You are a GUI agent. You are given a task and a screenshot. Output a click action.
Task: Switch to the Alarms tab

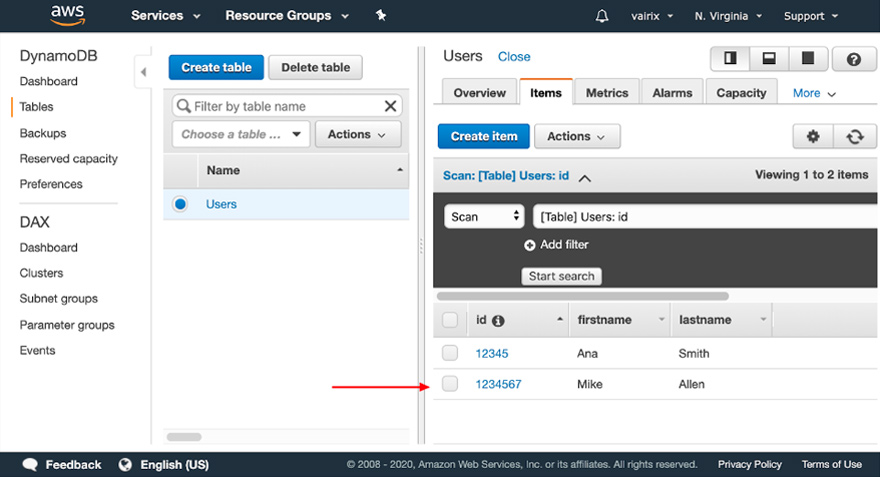point(672,93)
